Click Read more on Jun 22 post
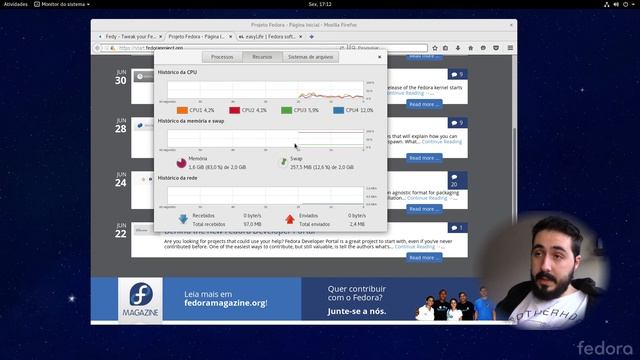The width and height of the screenshot is (640, 360). click(424, 258)
